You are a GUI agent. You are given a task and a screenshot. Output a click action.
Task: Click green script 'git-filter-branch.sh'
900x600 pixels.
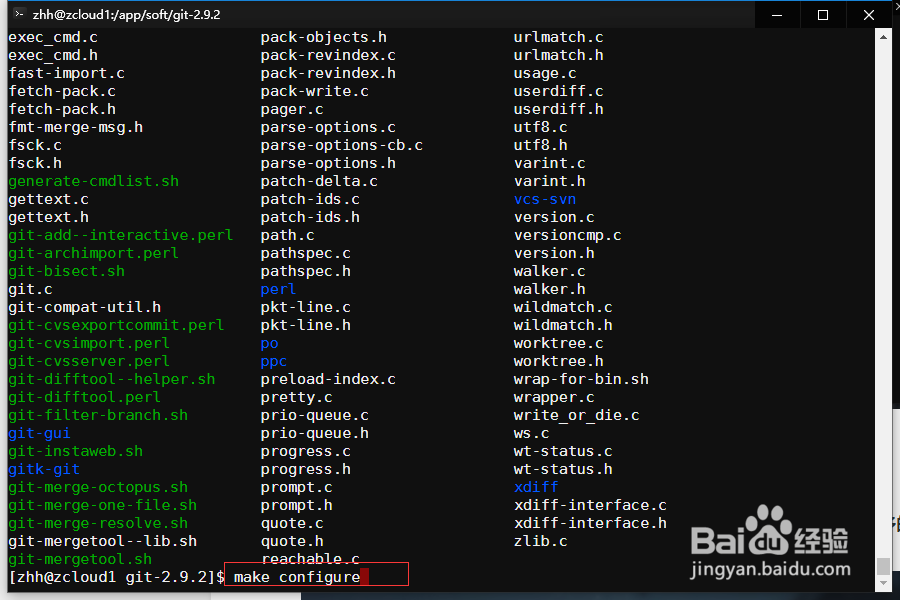[x=98, y=416]
